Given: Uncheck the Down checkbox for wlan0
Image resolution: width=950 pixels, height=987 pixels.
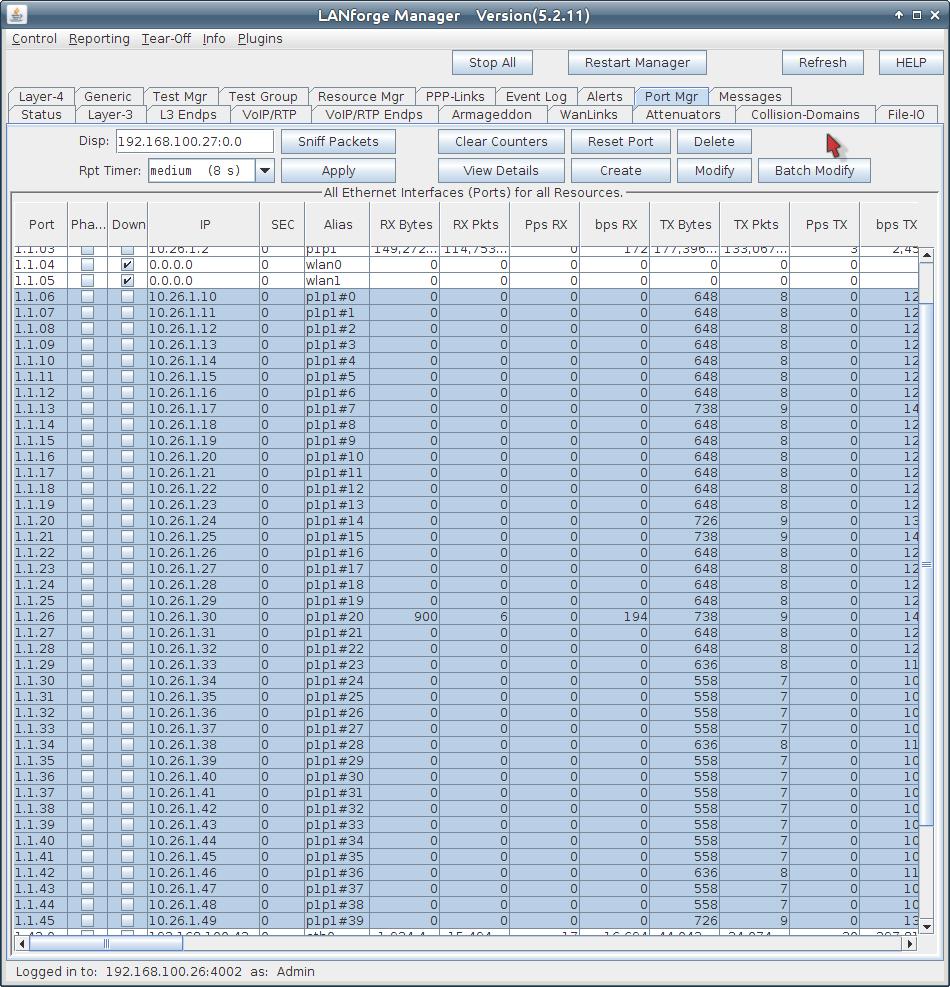Looking at the screenshot, I should (127, 265).
